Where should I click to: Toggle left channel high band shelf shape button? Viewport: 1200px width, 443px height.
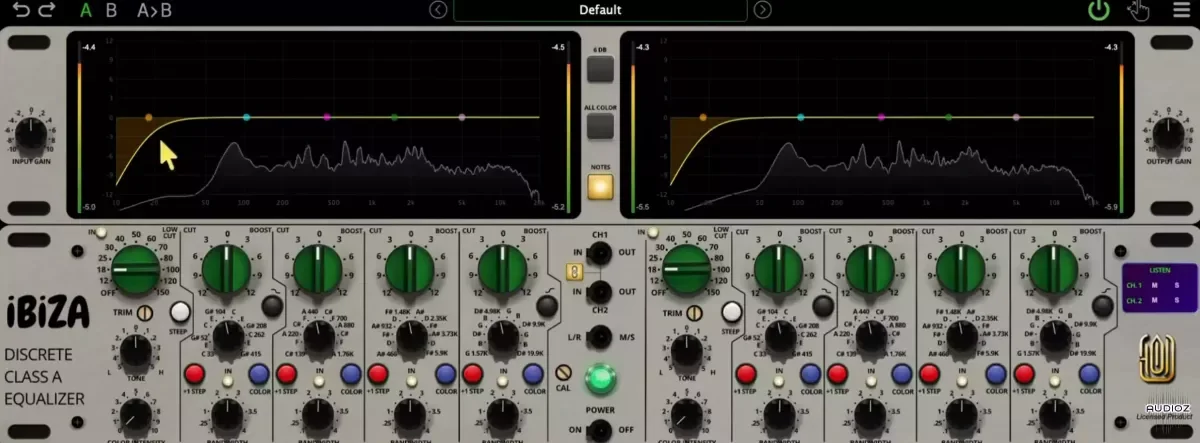click(546, 306)
